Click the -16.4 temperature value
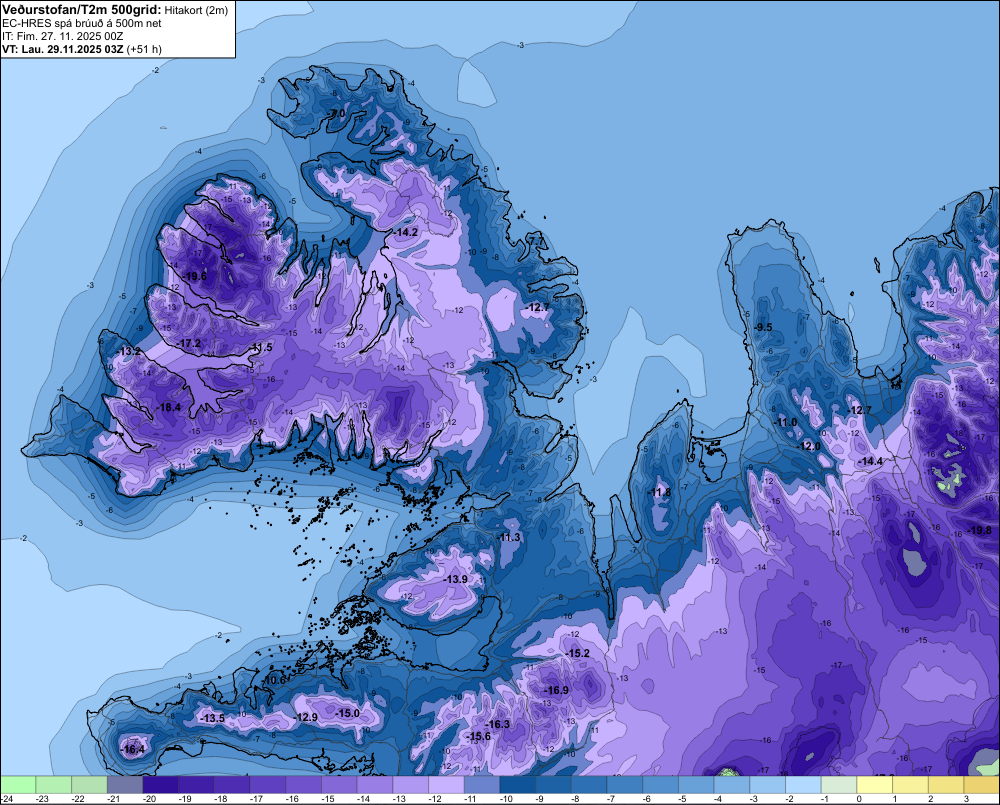Viewport: 1000px width, 805px height. coord(132,750)
